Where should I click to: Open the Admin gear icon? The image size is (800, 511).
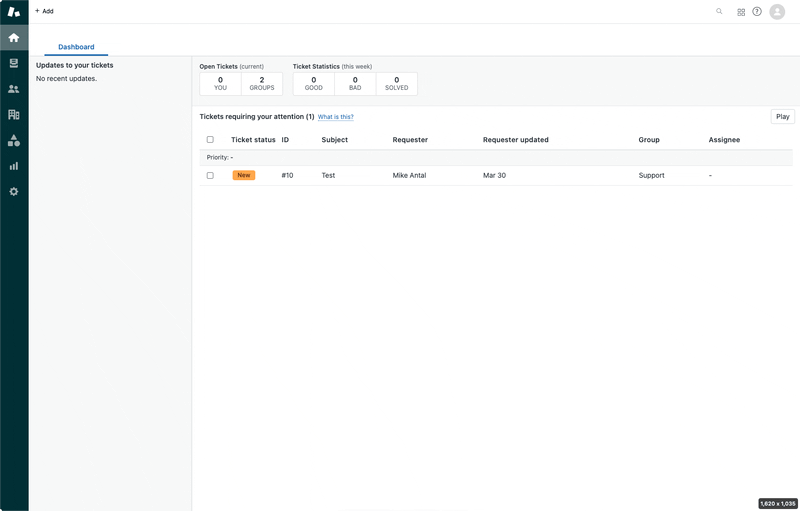(14, 192)
